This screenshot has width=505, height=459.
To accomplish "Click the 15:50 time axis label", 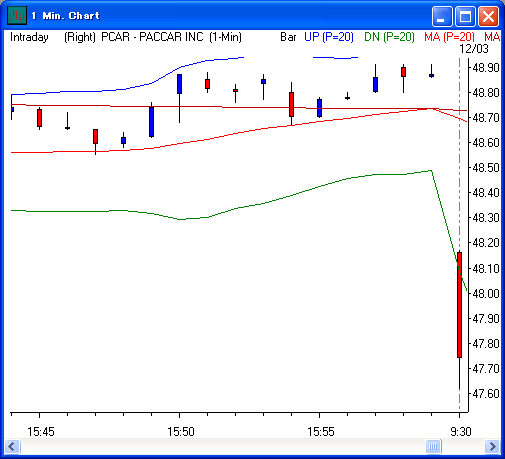I will tap(181, 432).
